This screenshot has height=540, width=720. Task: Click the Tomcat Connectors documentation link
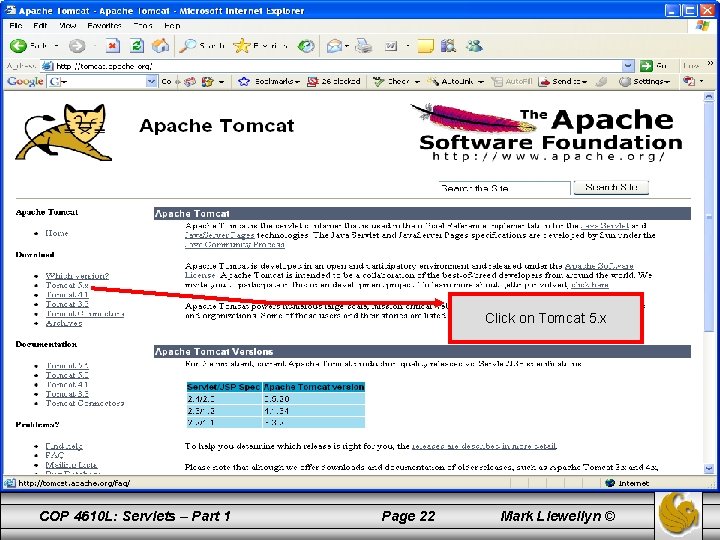click(85, 403)
